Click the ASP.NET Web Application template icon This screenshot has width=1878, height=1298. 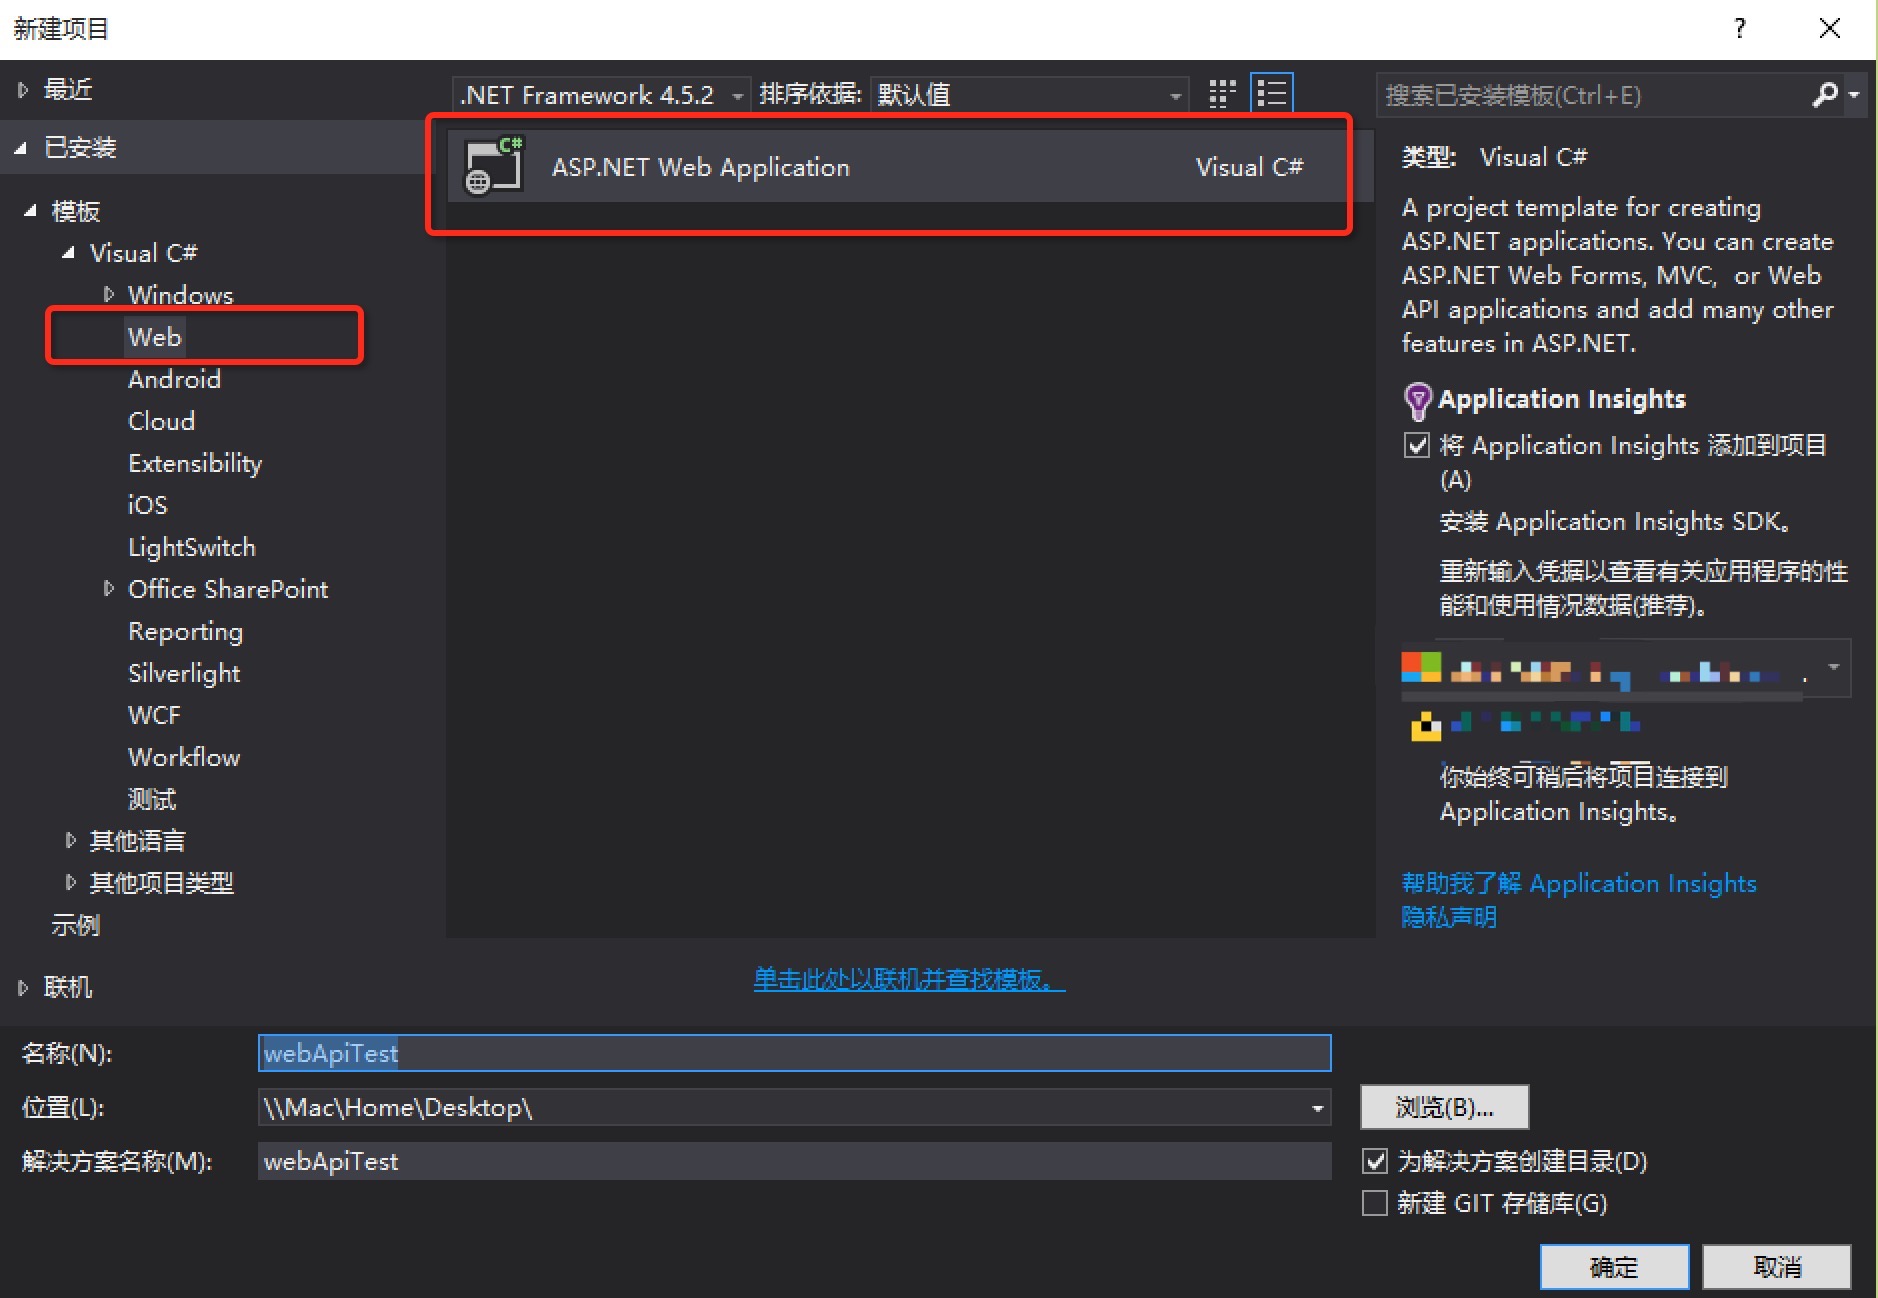pyautogui.click(x=494, y=166)
